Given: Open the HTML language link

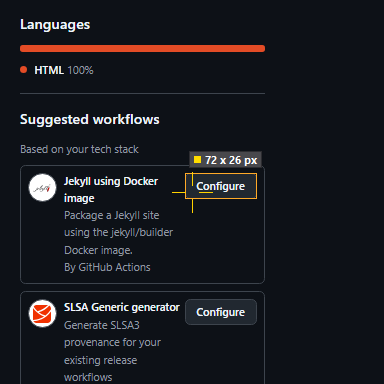Looking at the screenshot, I should 49,70.
